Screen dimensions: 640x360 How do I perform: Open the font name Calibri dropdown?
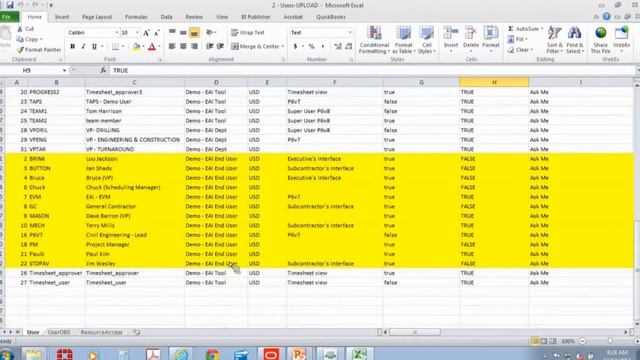point(116,33)
